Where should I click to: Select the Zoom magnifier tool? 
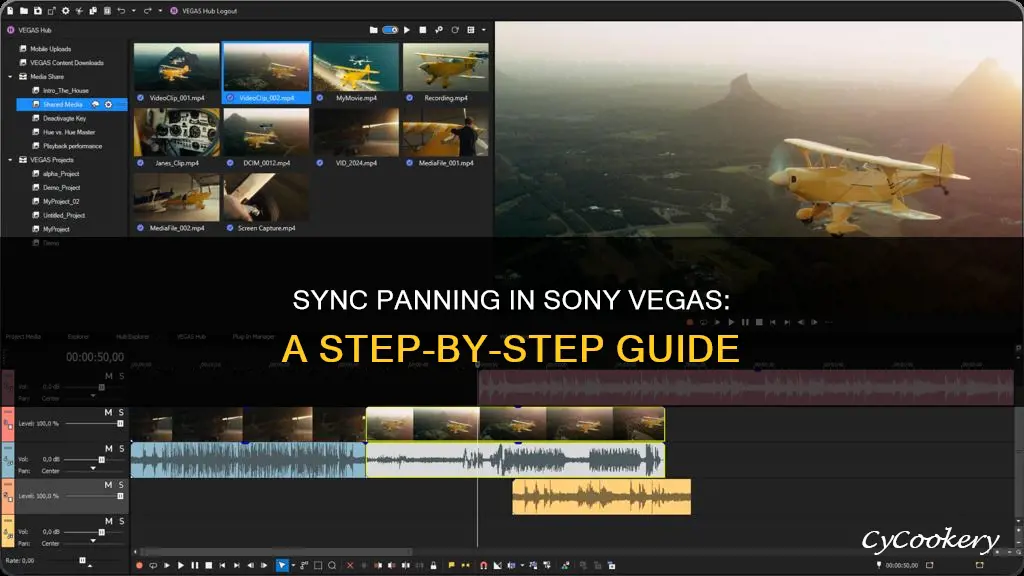332,566
